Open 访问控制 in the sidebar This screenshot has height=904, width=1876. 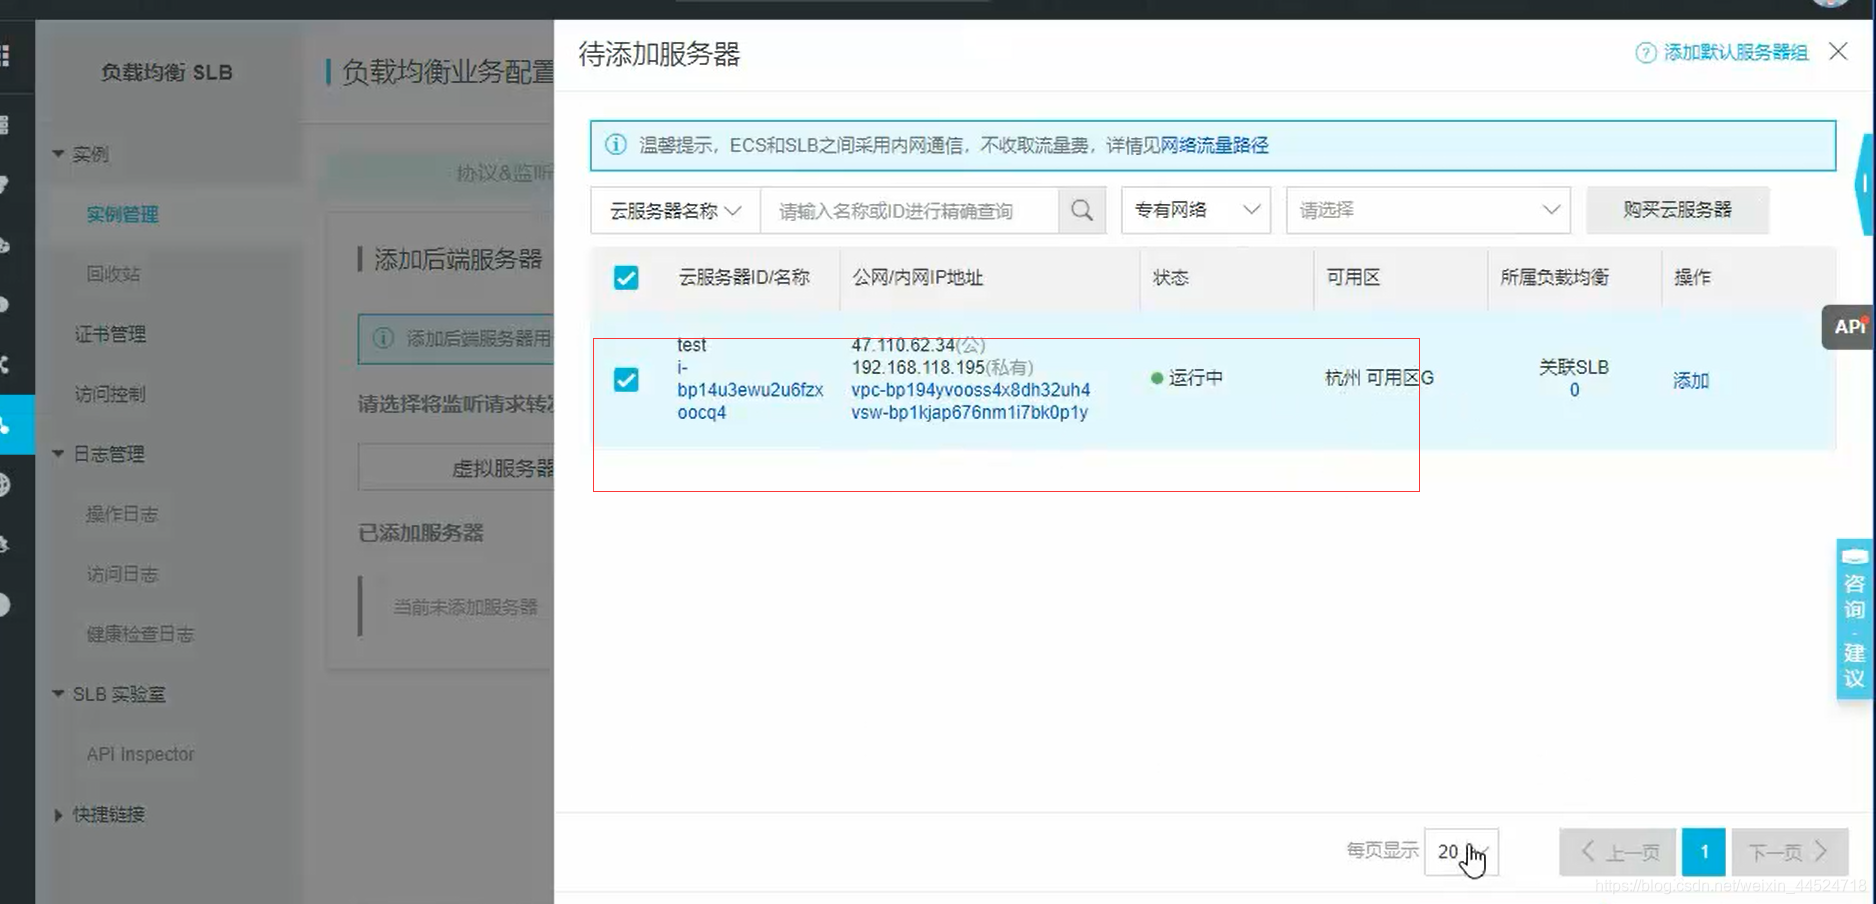(x=110, y=394)
